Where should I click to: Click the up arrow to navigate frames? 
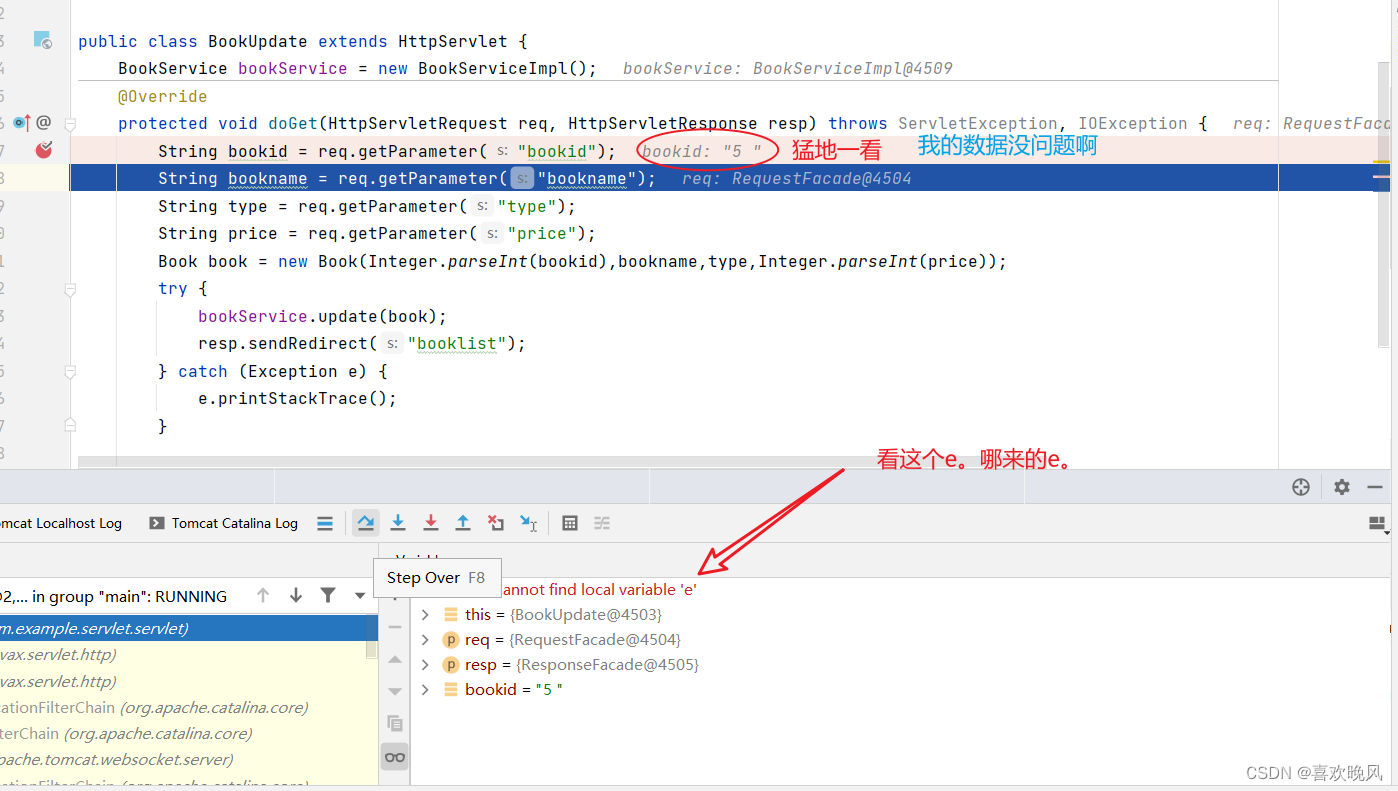[x=262, y=596]
